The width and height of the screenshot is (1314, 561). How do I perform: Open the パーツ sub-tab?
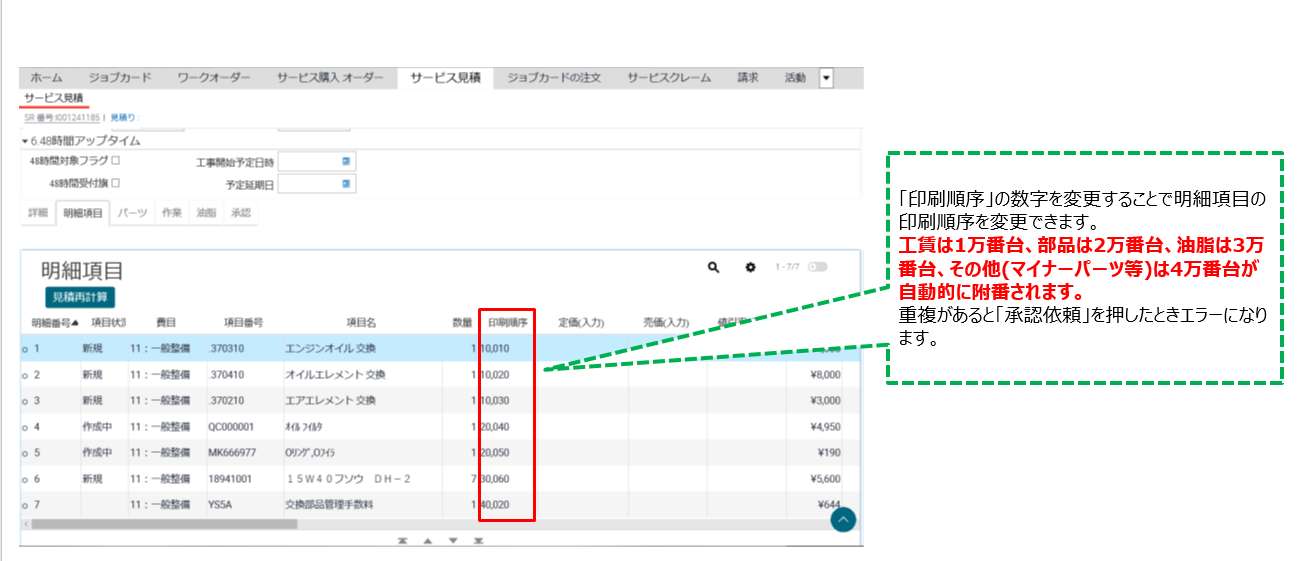click(132, 213)
